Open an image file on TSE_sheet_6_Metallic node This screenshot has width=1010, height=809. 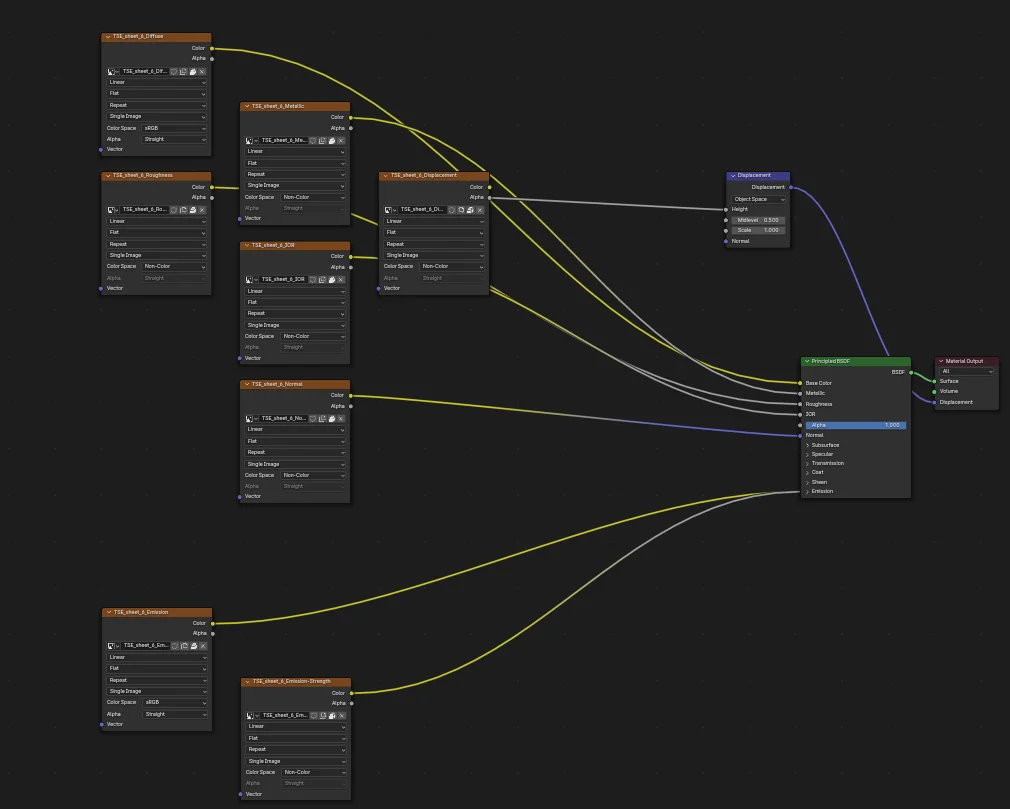tap(332, 141)
